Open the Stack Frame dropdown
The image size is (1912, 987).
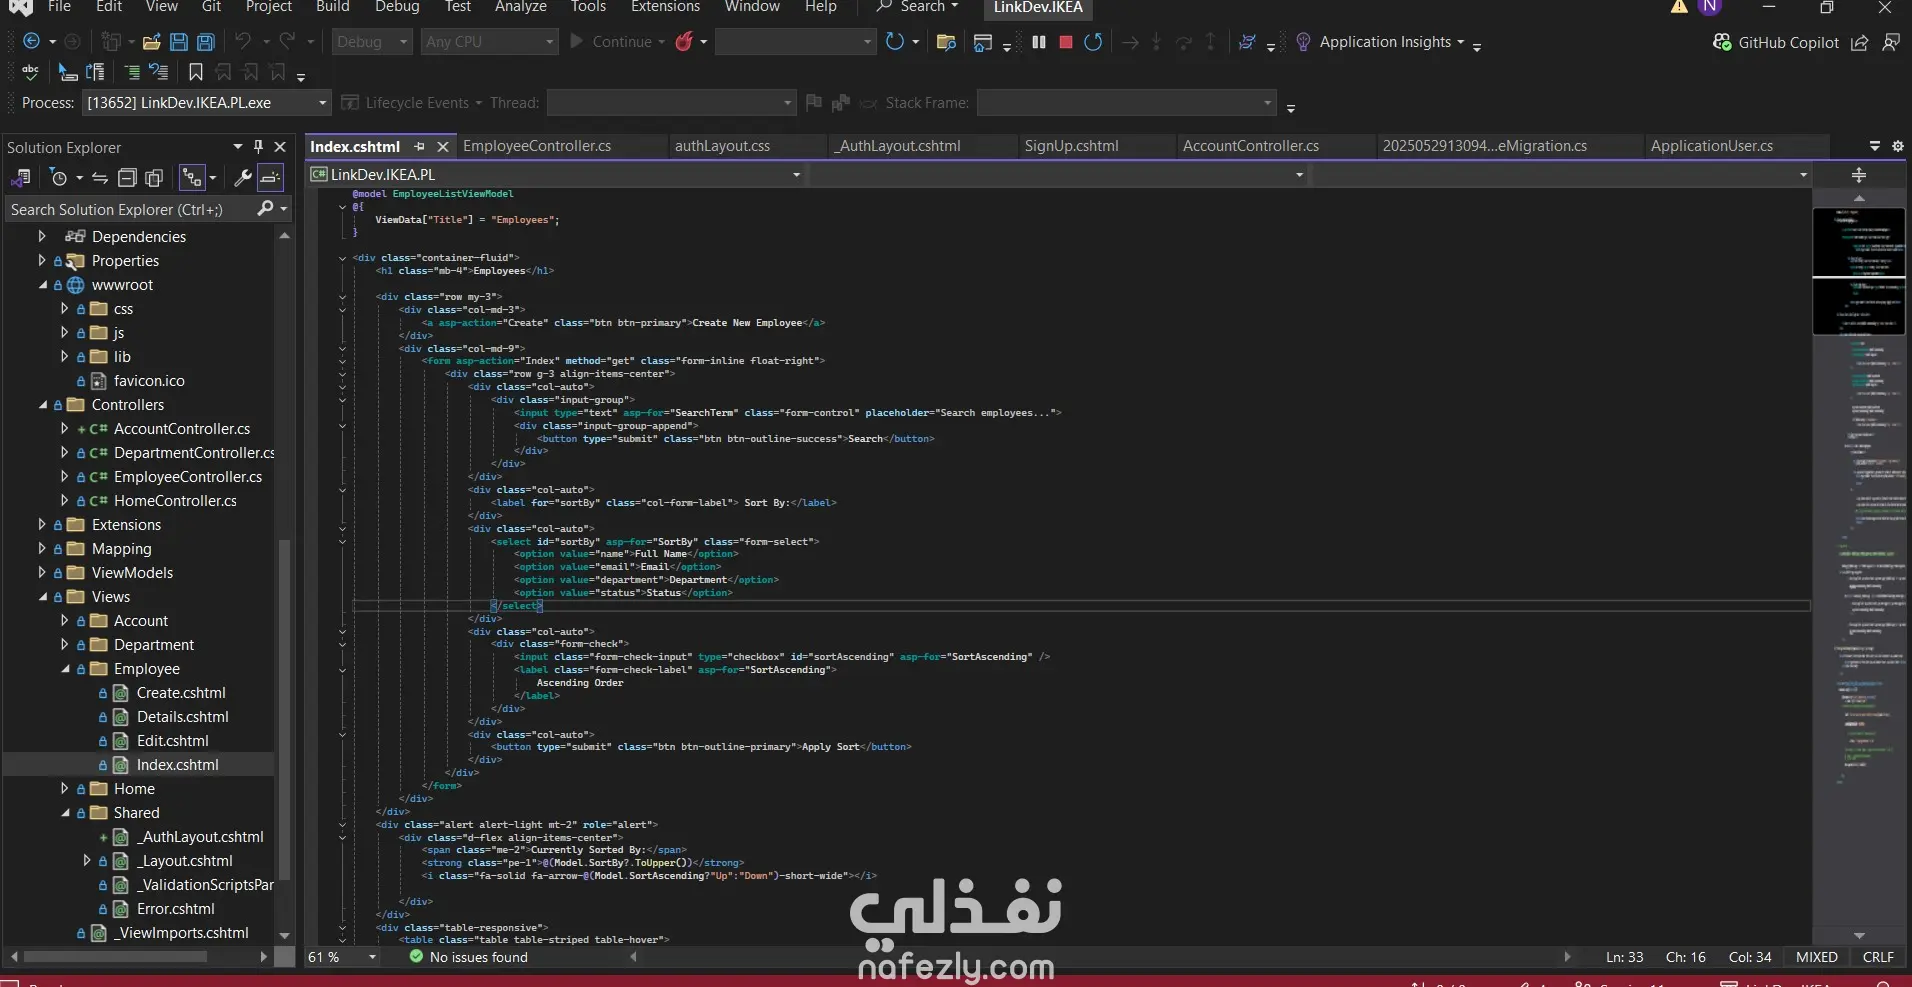pyautogui.click(x=1126, y=103)
